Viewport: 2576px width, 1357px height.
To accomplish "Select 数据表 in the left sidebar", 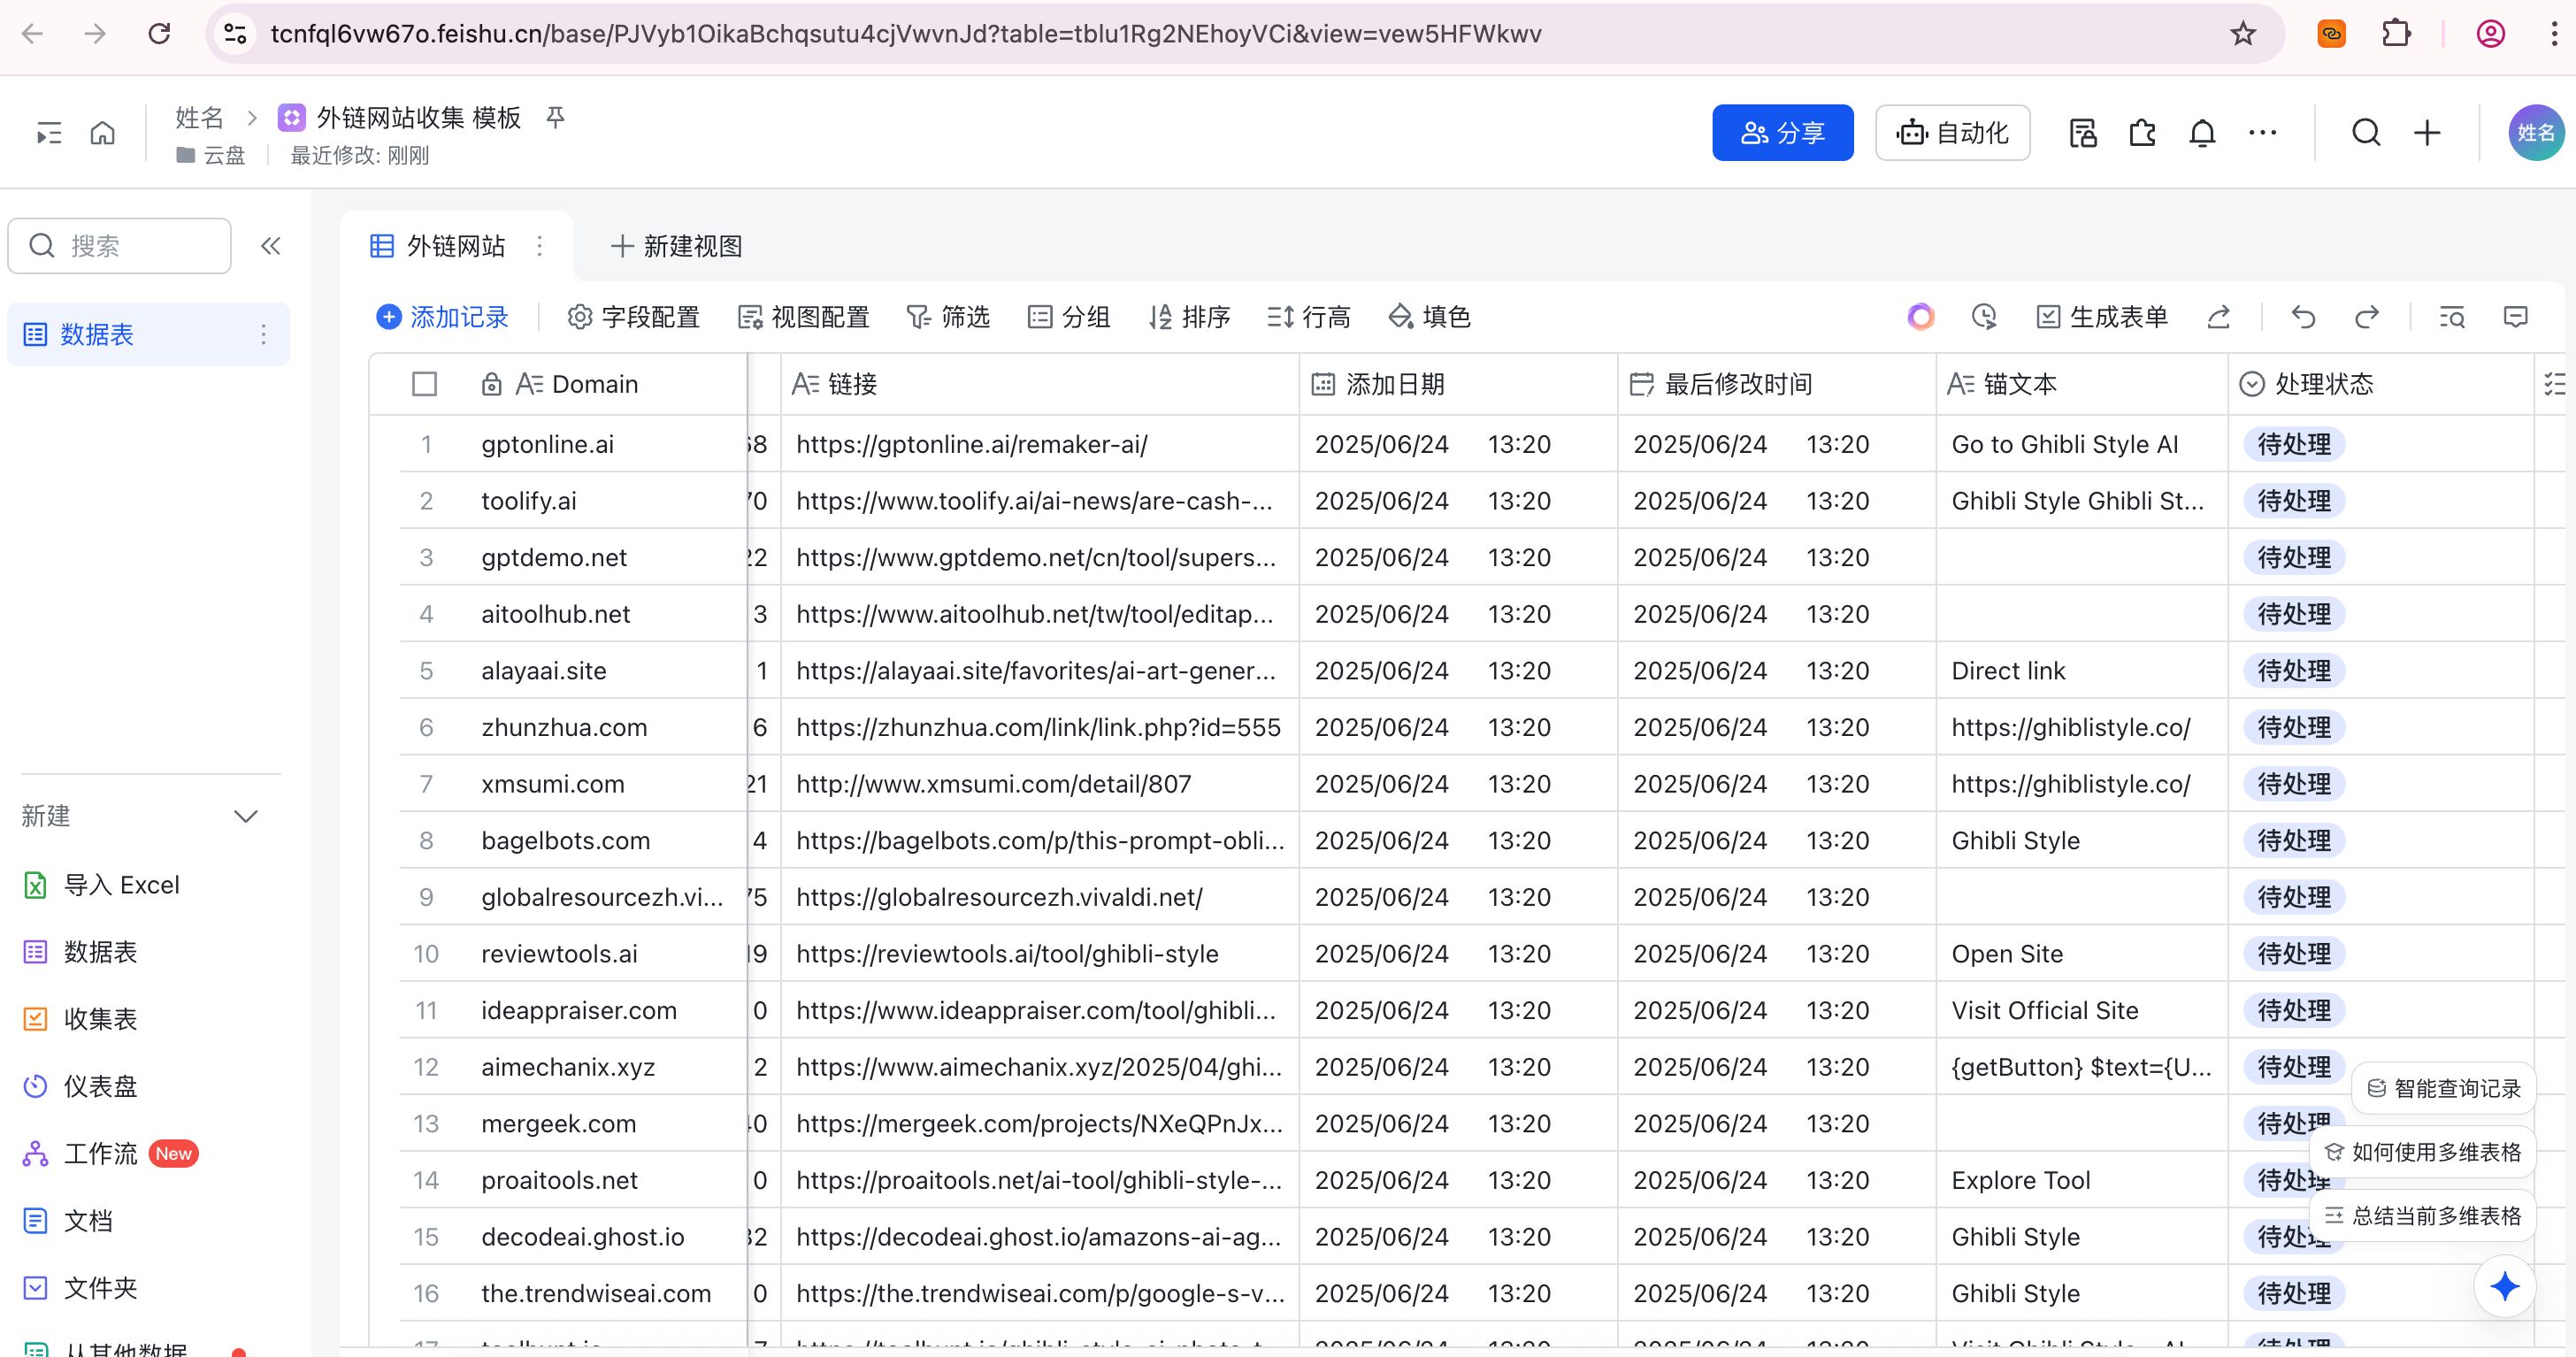I will [x=148, y=334].
